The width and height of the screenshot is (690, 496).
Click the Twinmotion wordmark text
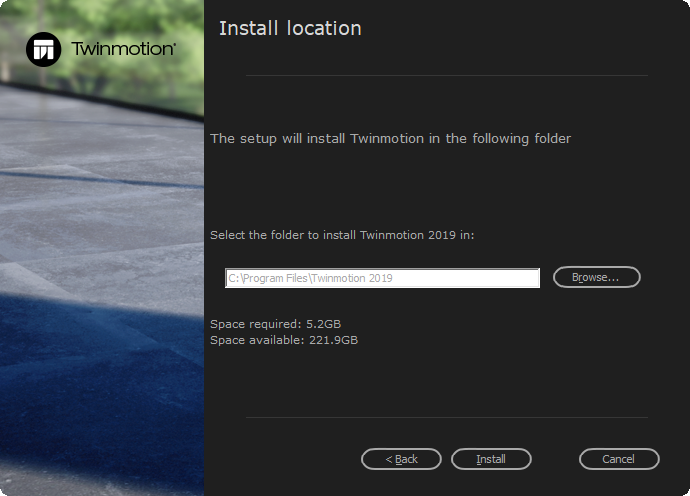click(124, 49)
